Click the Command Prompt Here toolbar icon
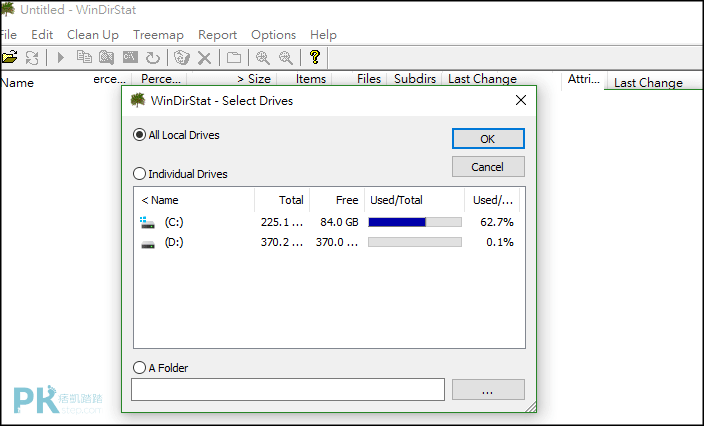This screenshot has width=704, height=426. [130, 57]
